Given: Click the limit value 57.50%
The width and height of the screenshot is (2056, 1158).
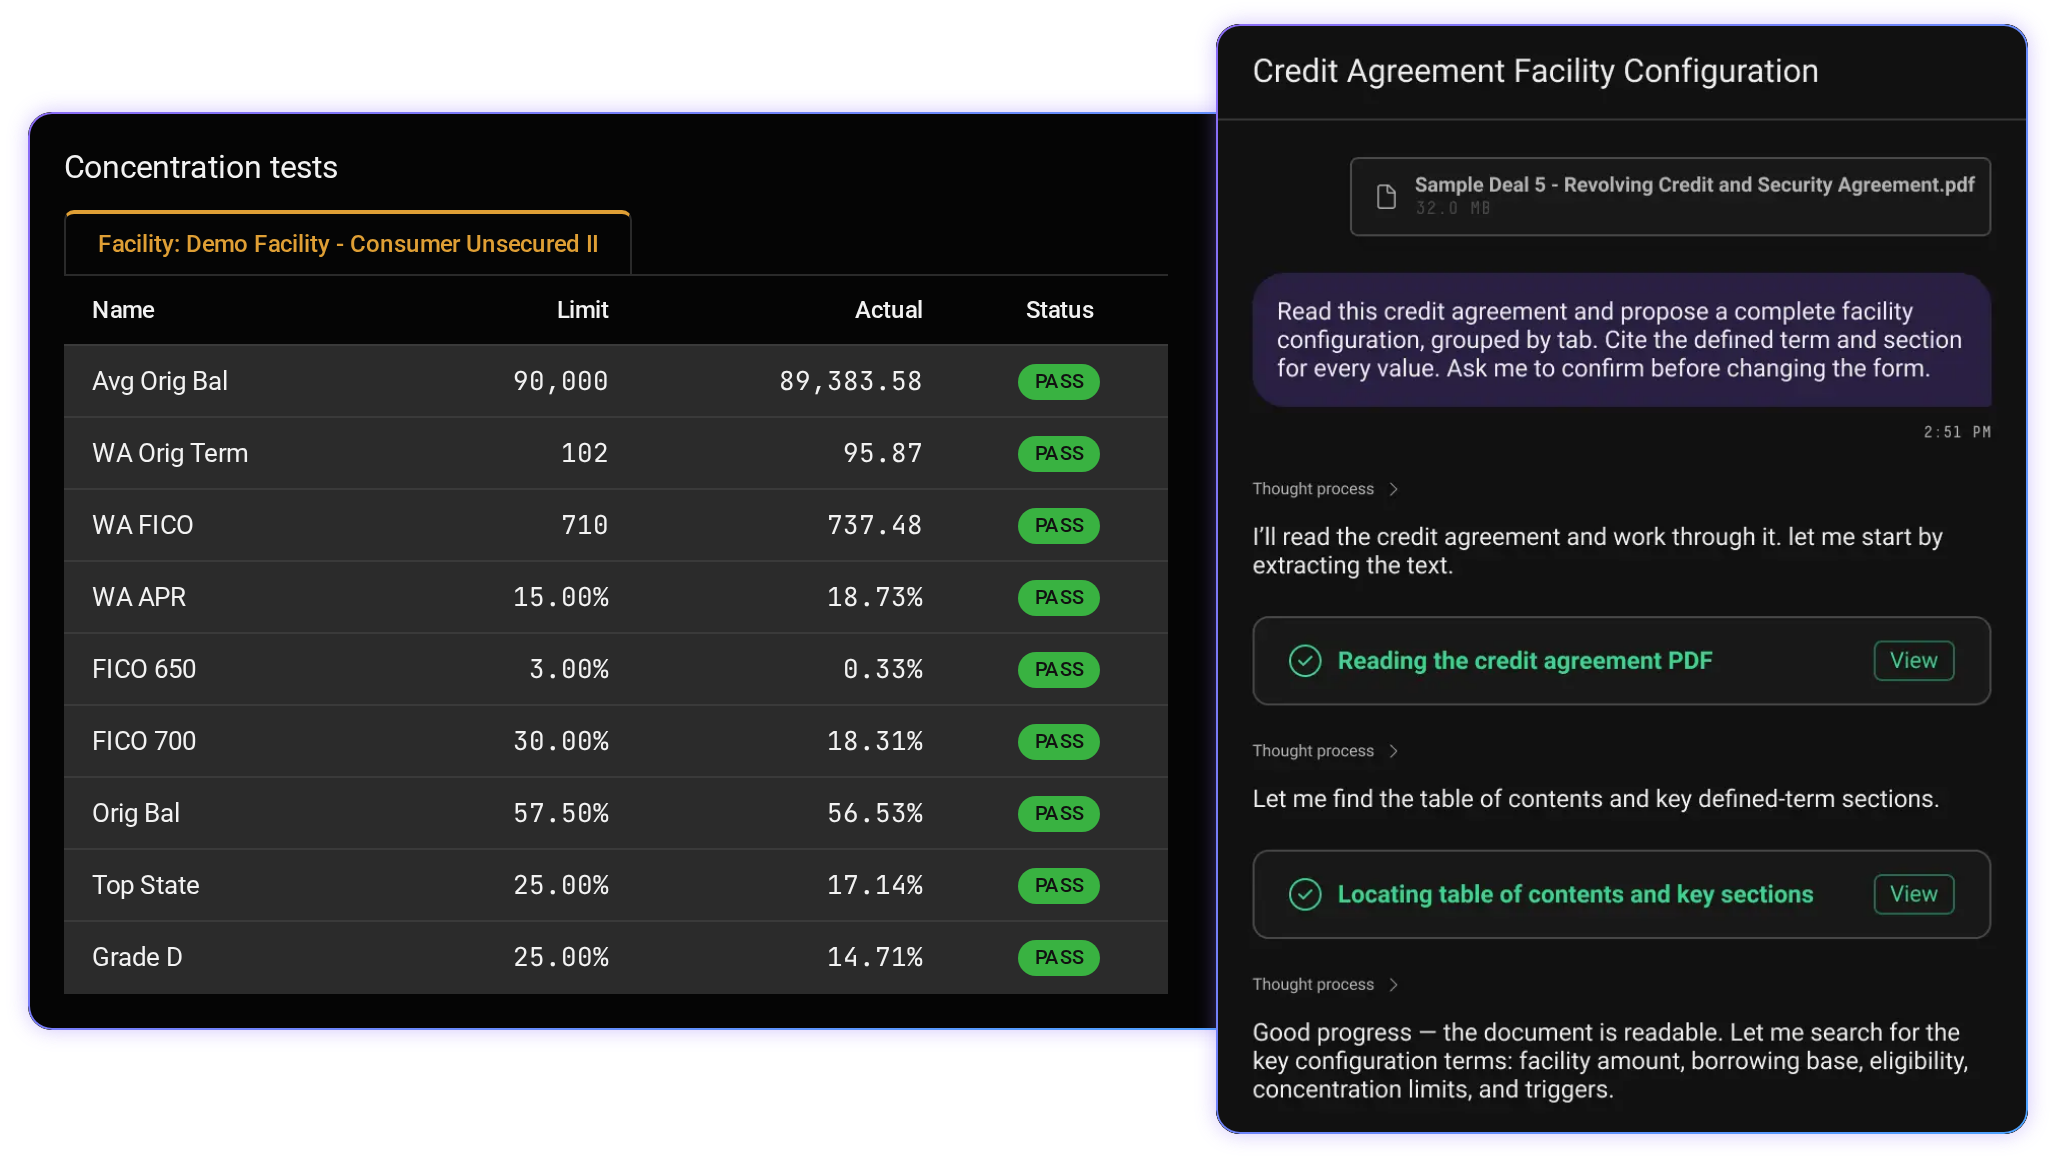Looking at the screenshot, I should tap(560, 813).
